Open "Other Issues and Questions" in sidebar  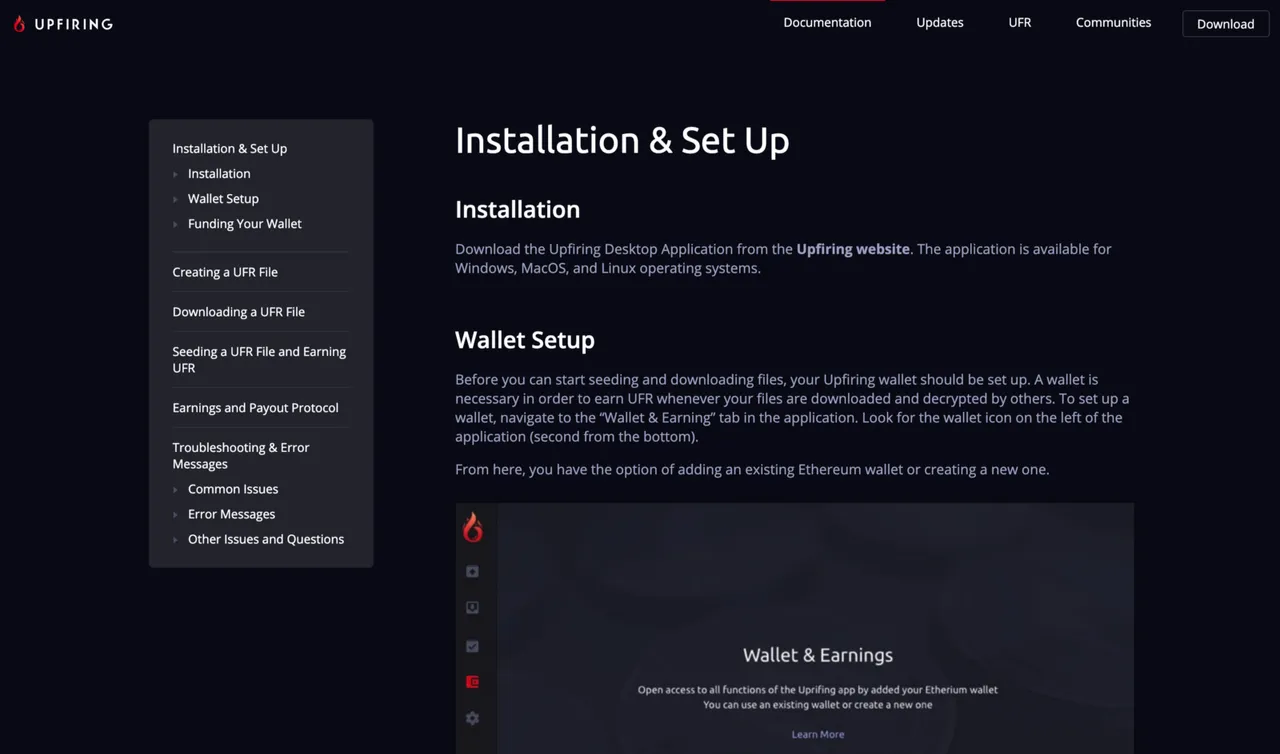point(266,538)
